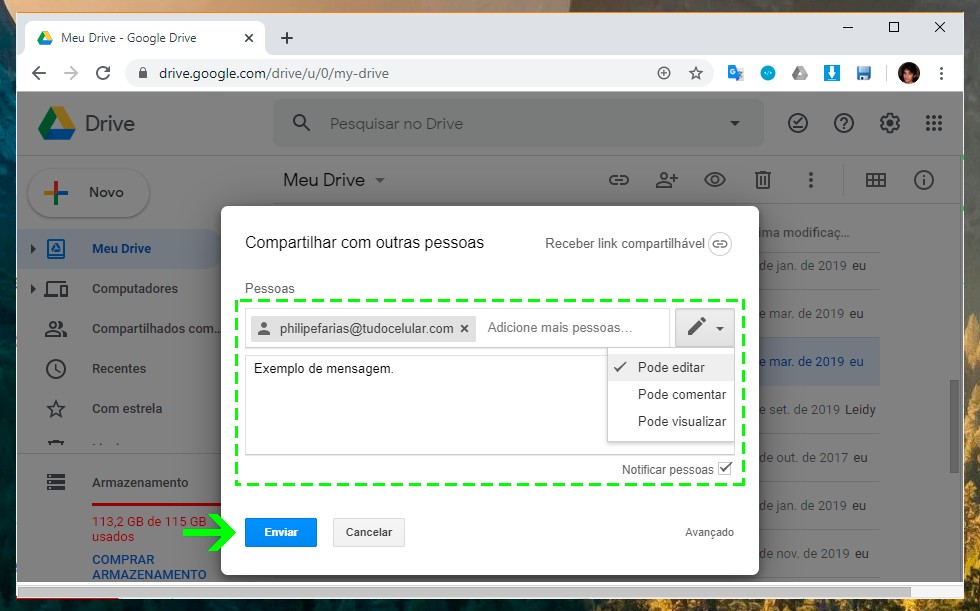Screen dimensions: 980x611
Task: Open Drive help question mark
Action: pyautogui.click(x=844, y=123)
